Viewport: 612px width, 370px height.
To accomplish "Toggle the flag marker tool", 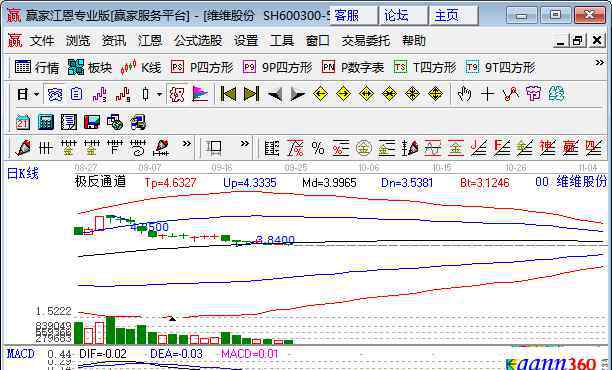I will coord(200,94).
